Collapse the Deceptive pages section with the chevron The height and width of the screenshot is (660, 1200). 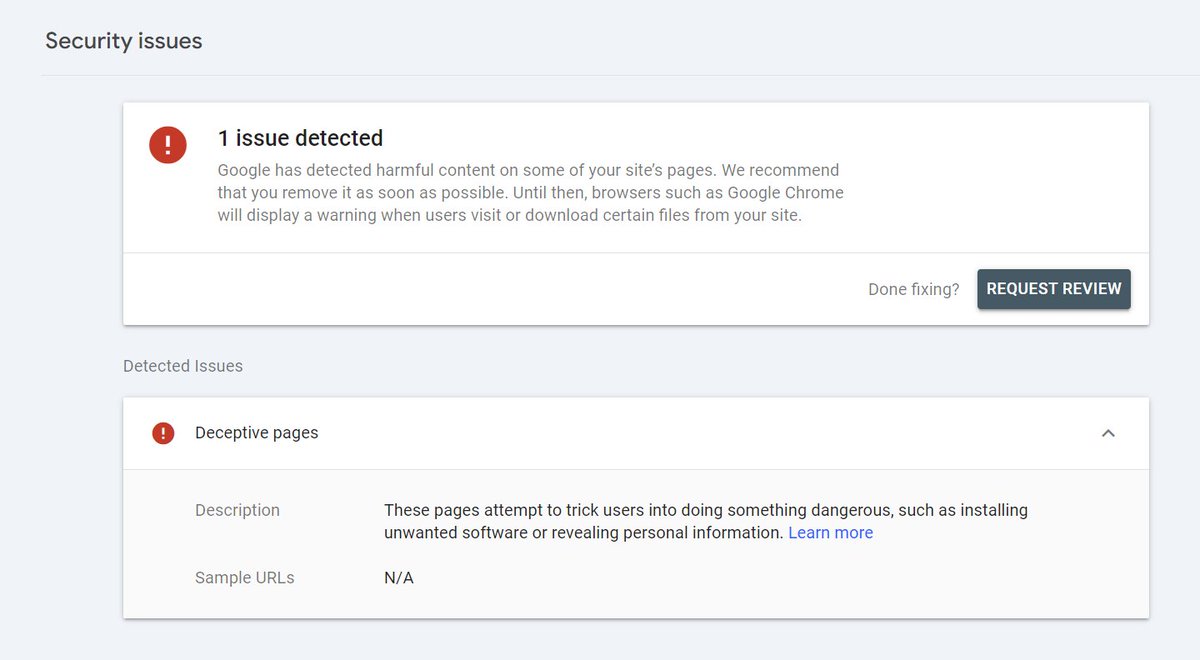point(1108,433)
